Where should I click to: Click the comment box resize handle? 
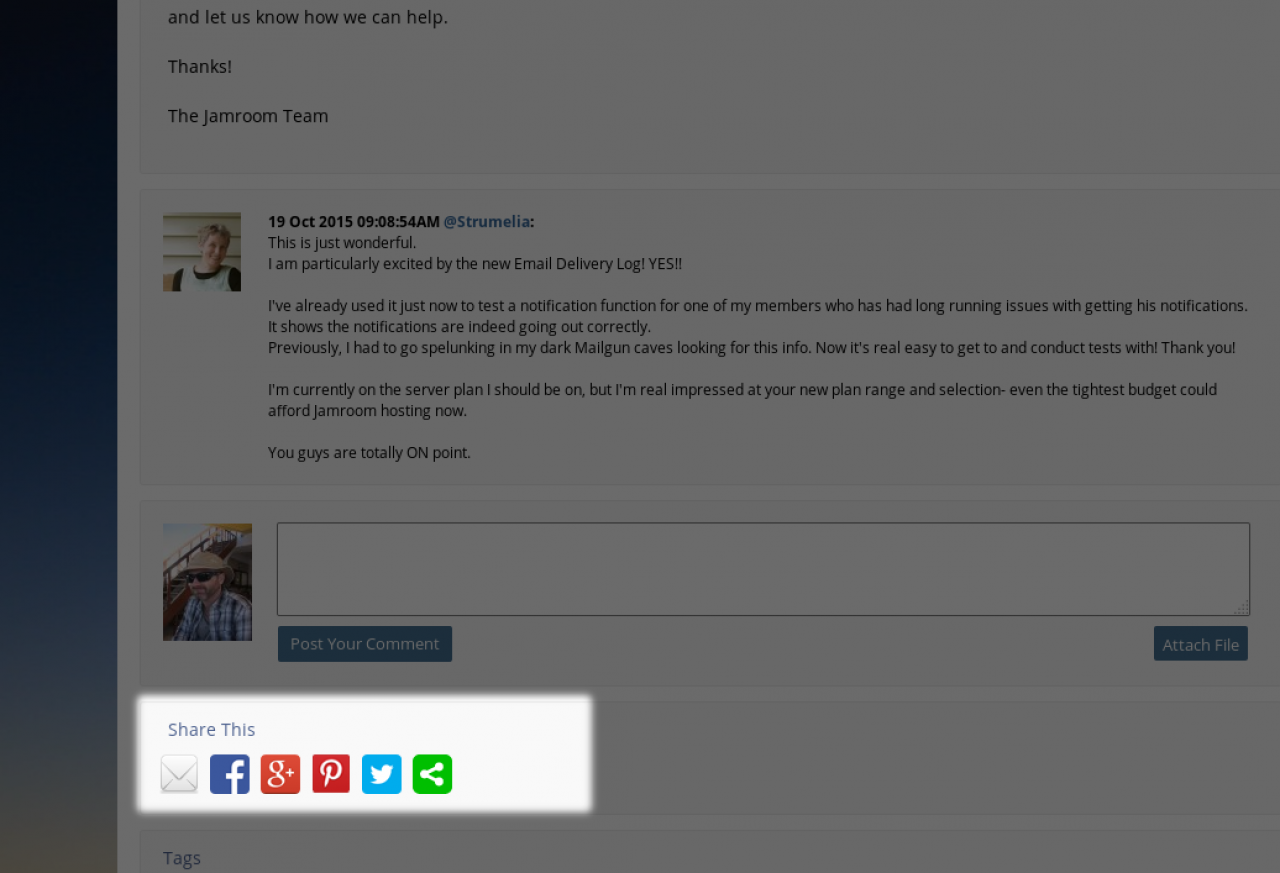[x=1241, y=607]
